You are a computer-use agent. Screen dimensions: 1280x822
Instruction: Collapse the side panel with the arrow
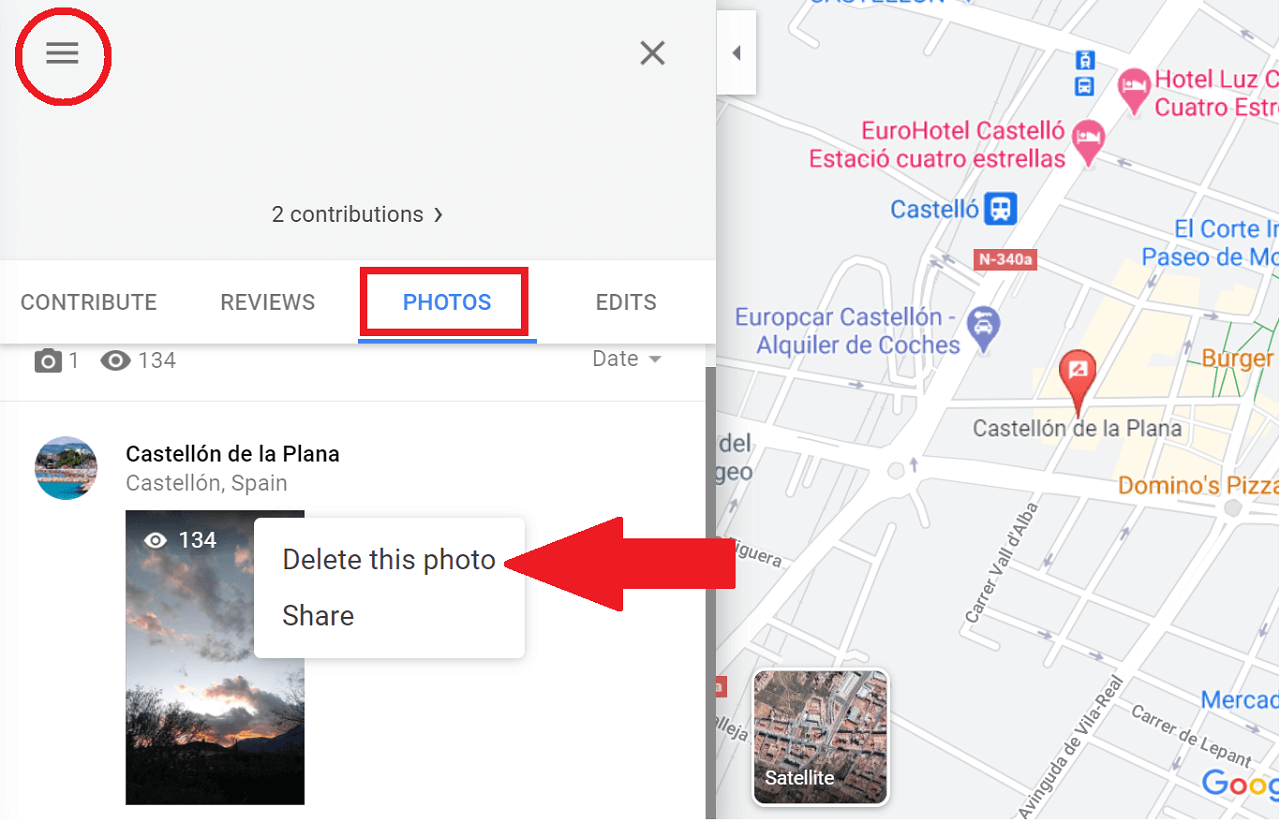[736, 53]
